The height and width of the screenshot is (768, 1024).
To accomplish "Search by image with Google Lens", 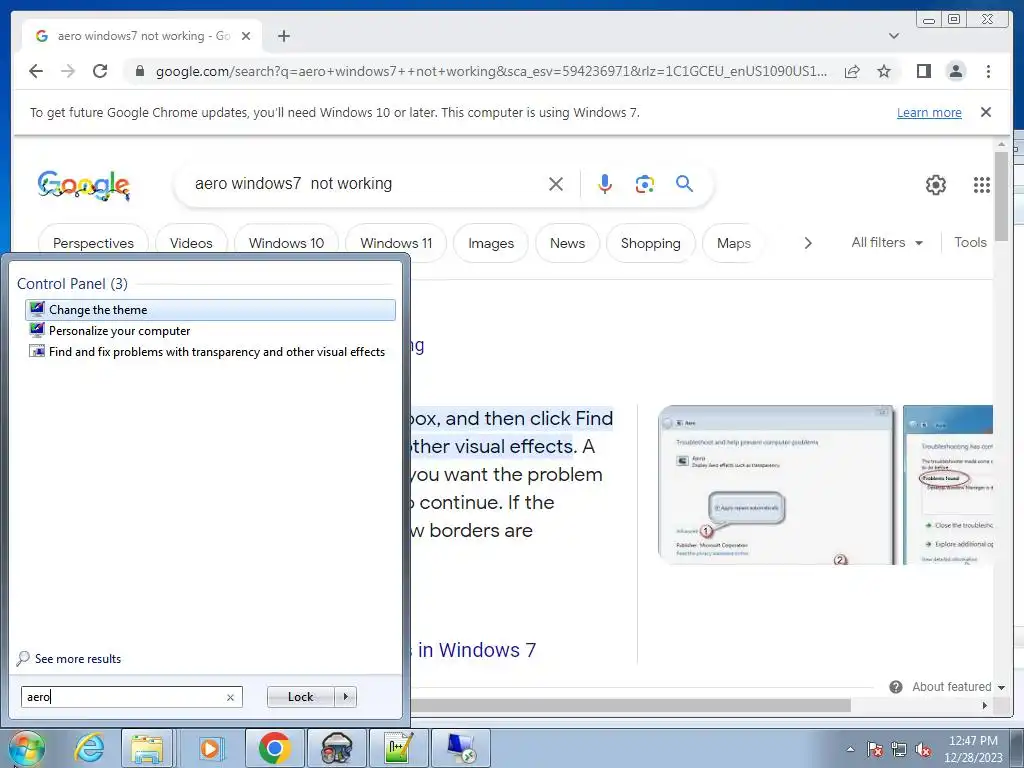I will pyautogui.click(x=645, y=184).
